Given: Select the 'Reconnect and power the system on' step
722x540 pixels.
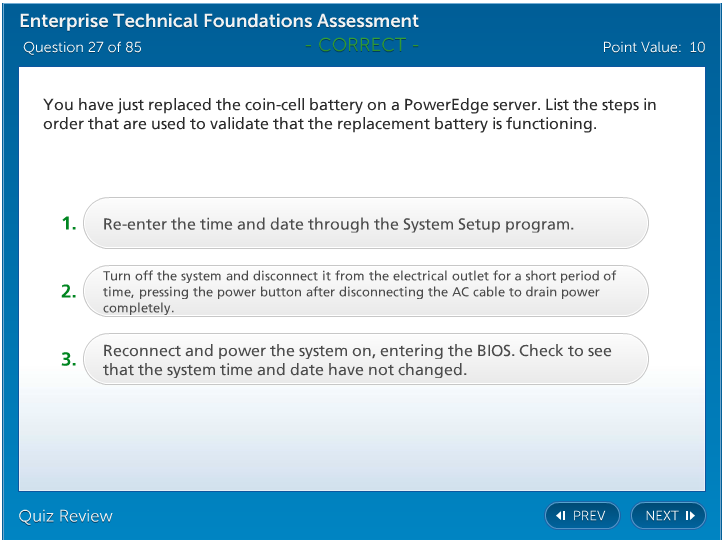Looking at the screenshot, I should pos(365,359).
